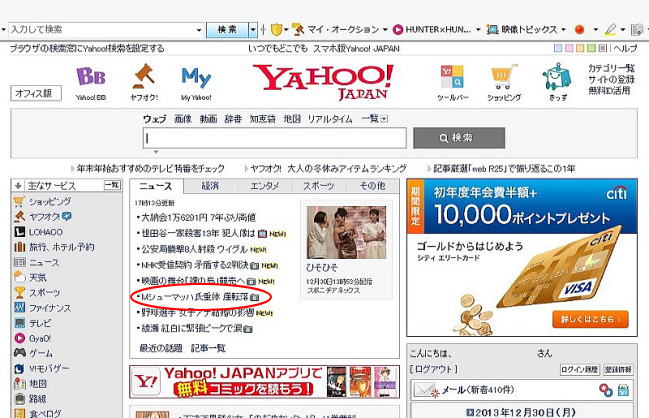The height and width of the screenshot is (418, 649).
Task: Click the shield icon in toolbar
Action: pyautogui.click(x=276, y=30)
